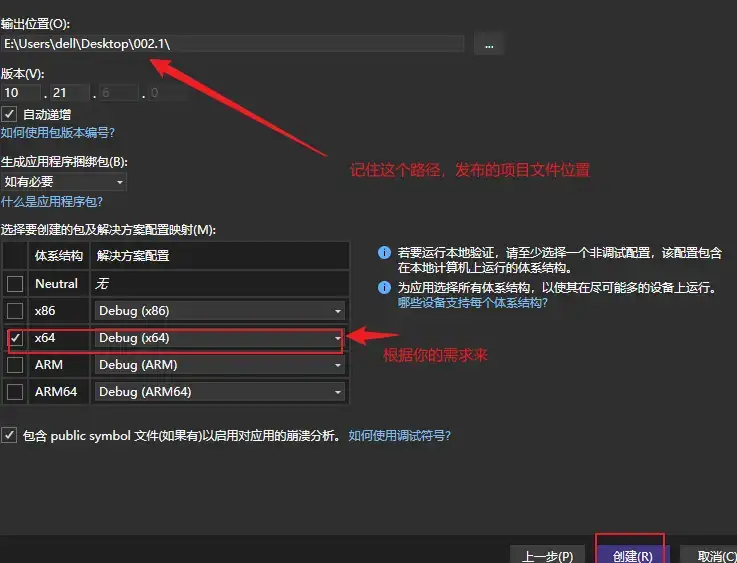Open the browse button for output location

tap(489, 45)
